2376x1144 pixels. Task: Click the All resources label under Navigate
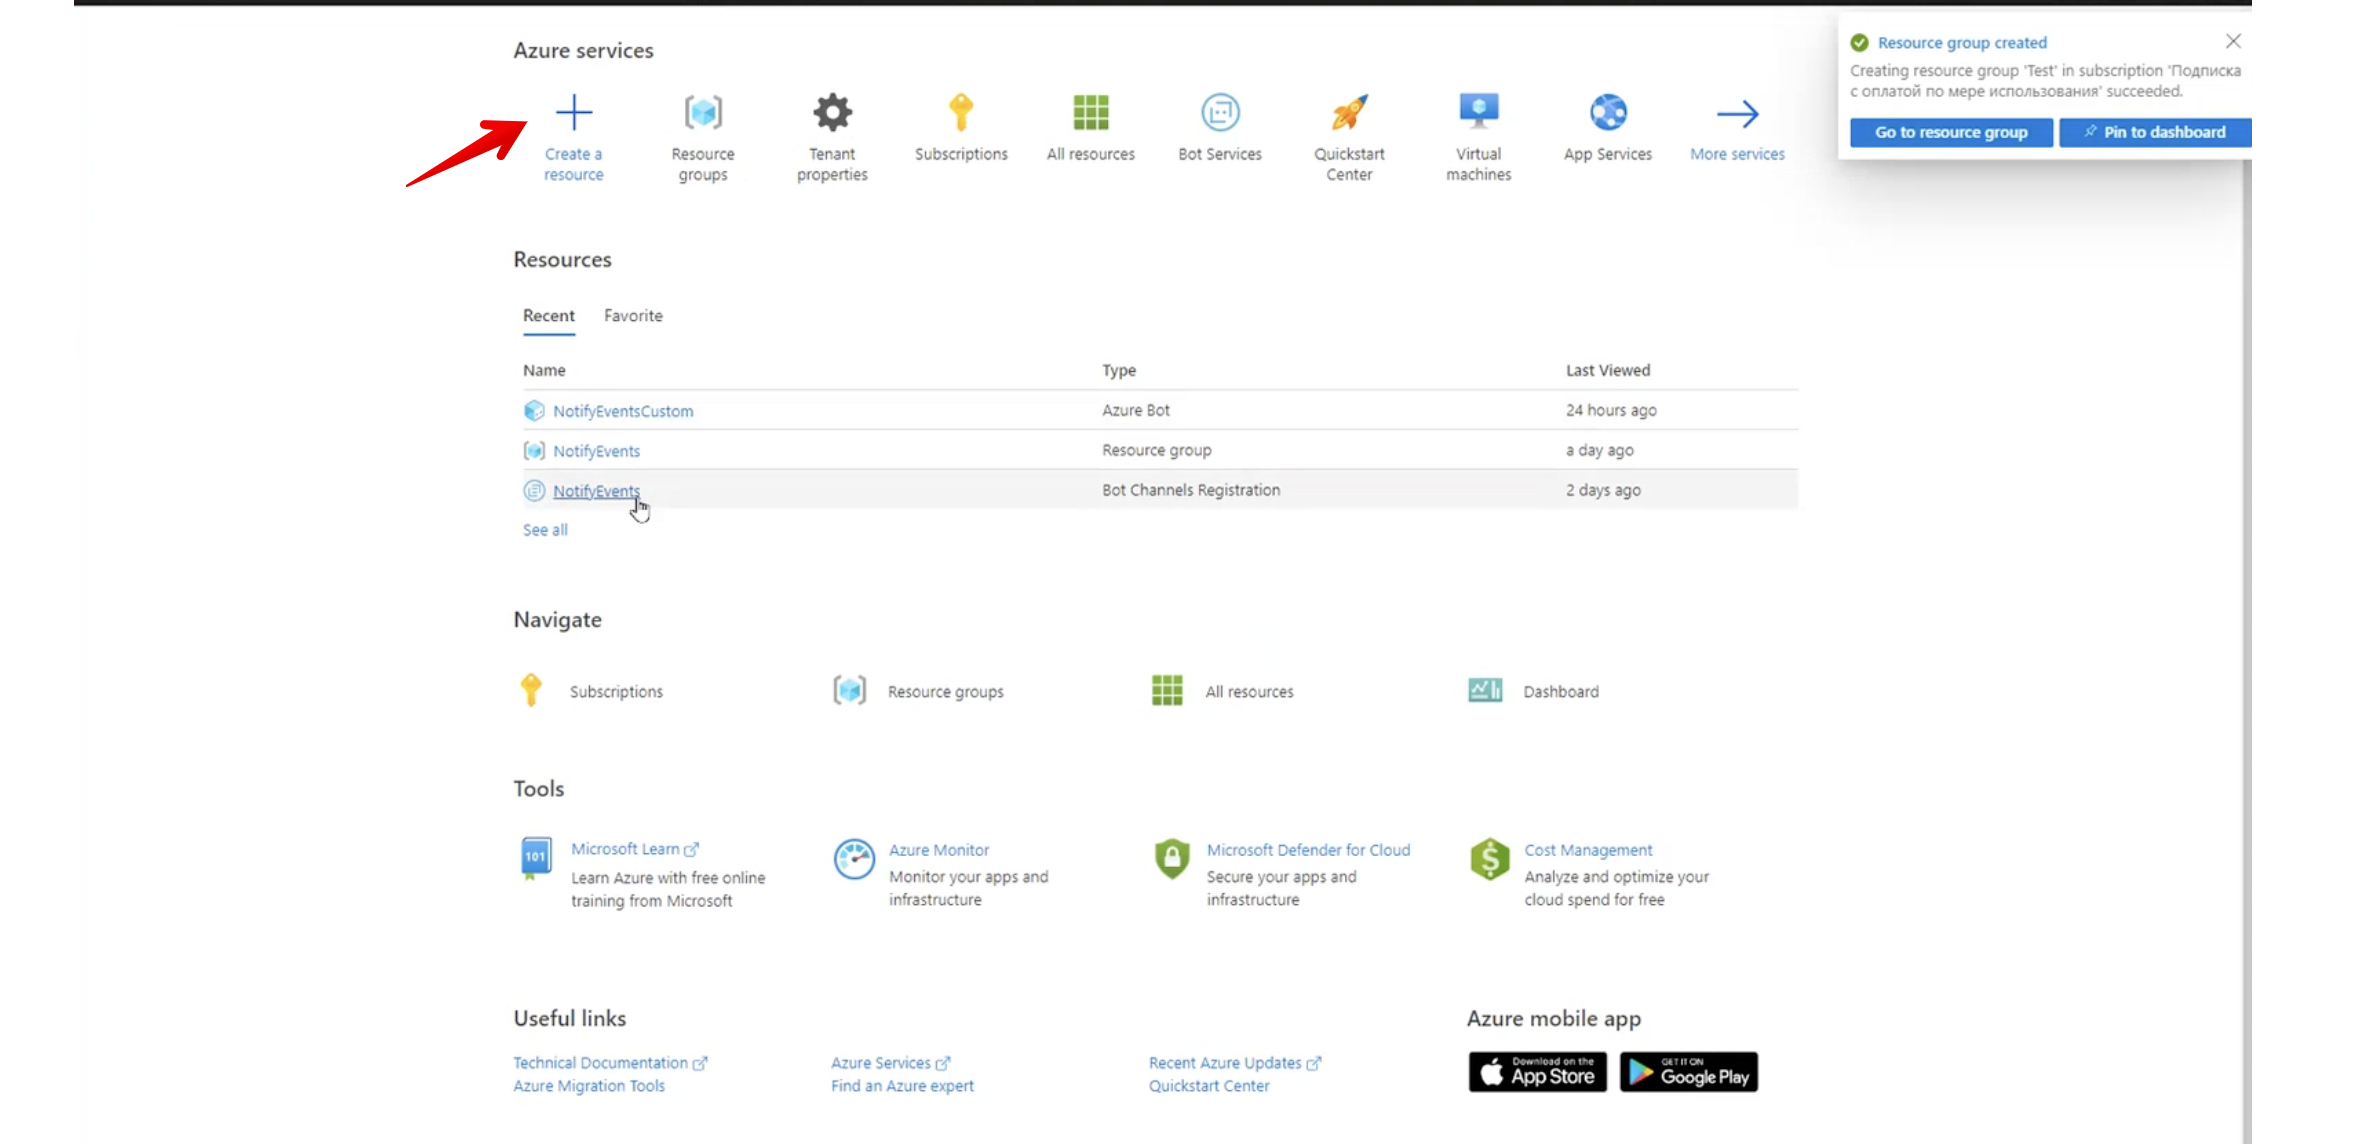(1249, 692)
